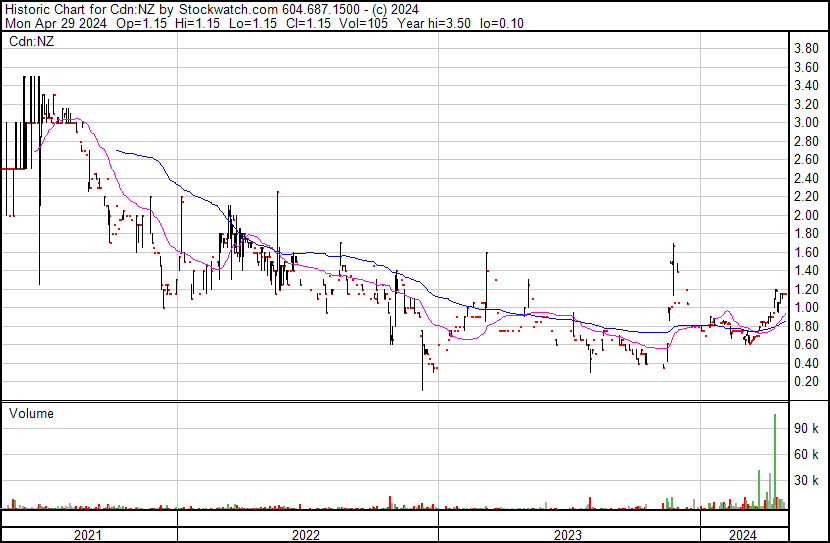
Task: Click the 30 k volume axis label
Action: 806,480
